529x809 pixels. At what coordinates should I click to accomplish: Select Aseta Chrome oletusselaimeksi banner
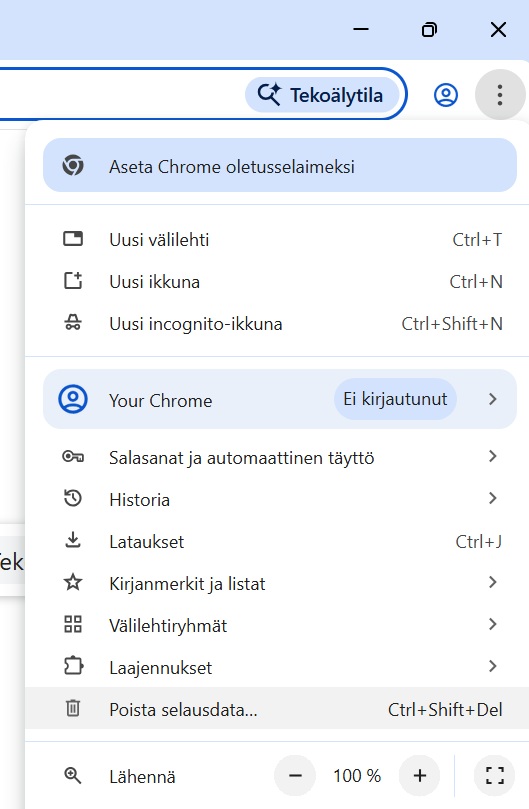pos(280,165)
